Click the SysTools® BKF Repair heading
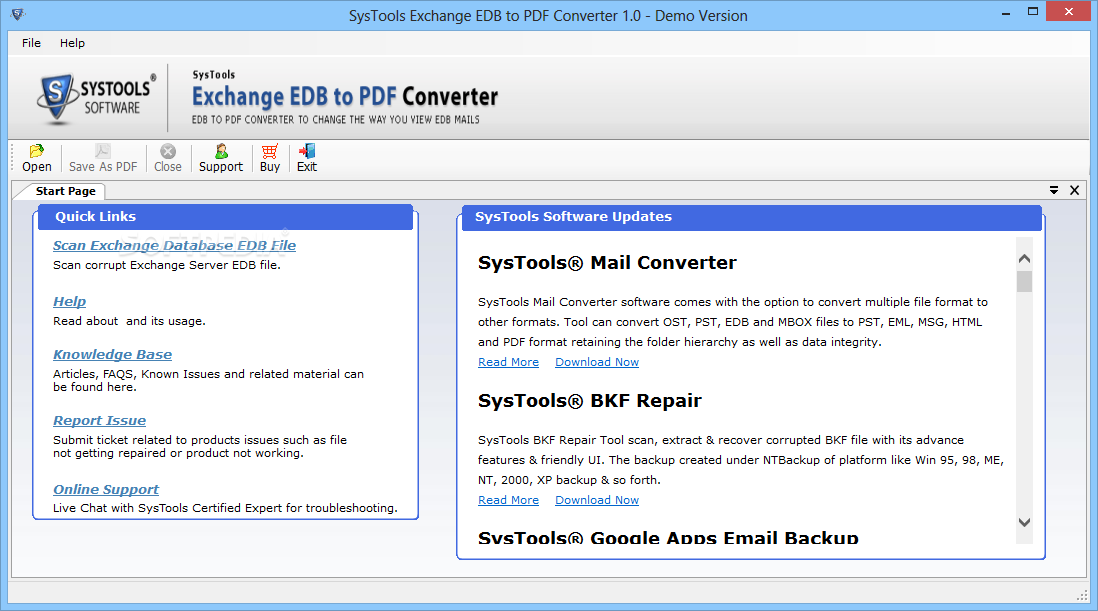Viewport: 1098px width, 611px height. [590, 400]
